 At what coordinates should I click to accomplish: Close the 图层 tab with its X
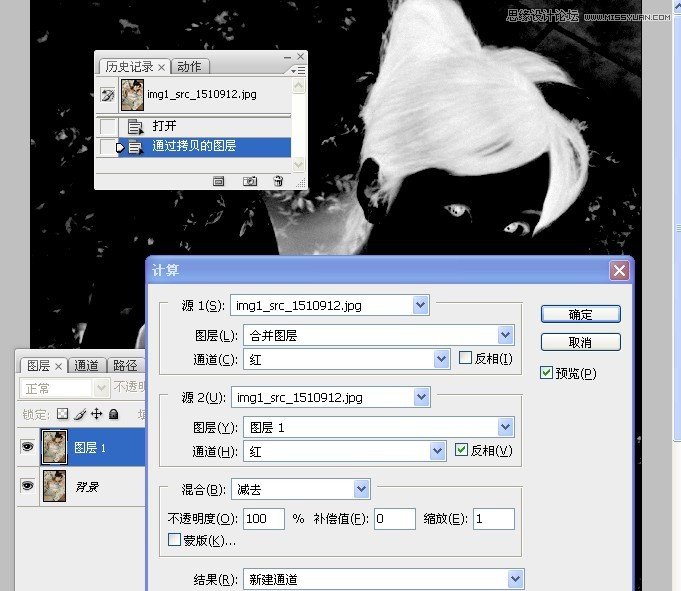pos(59,366)
